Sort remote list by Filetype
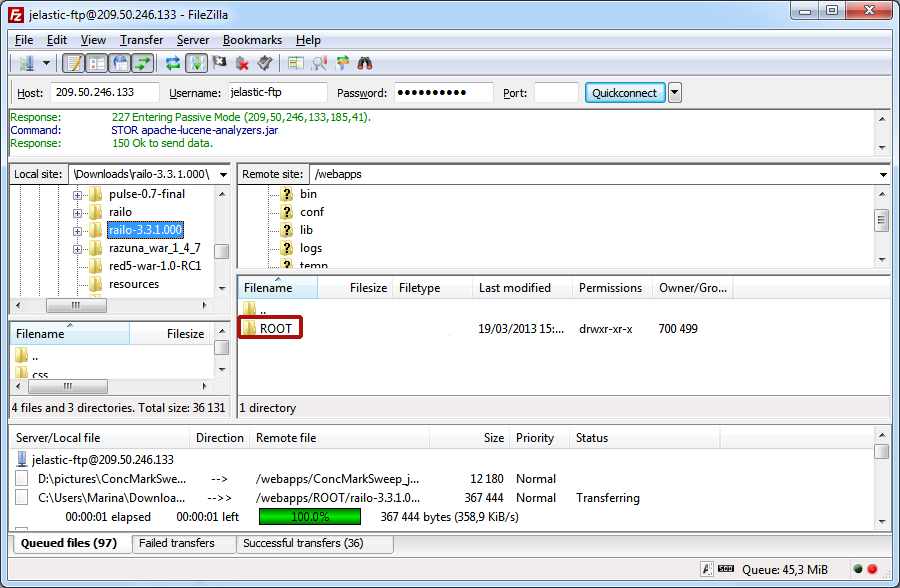The height and width of the screenshot is (588, 900). pos(432,288)
